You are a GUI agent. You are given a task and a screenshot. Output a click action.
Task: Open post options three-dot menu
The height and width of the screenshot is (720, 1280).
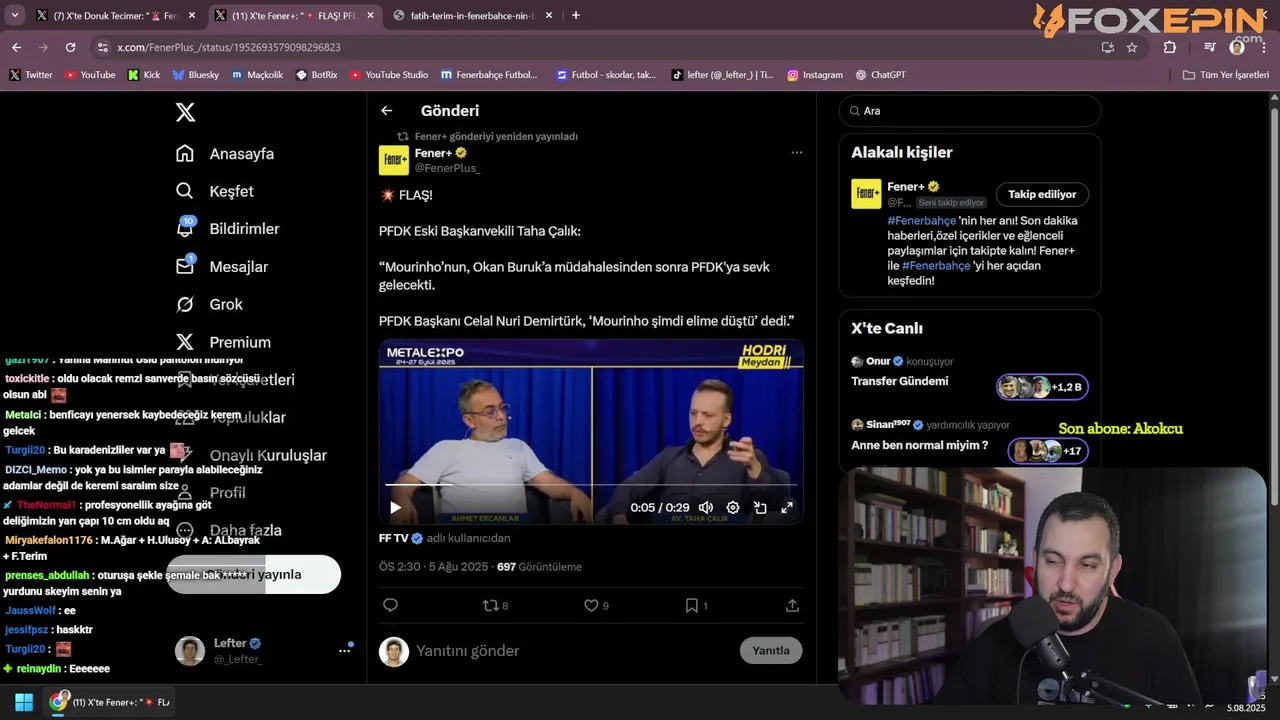click(x=797, y=153)
